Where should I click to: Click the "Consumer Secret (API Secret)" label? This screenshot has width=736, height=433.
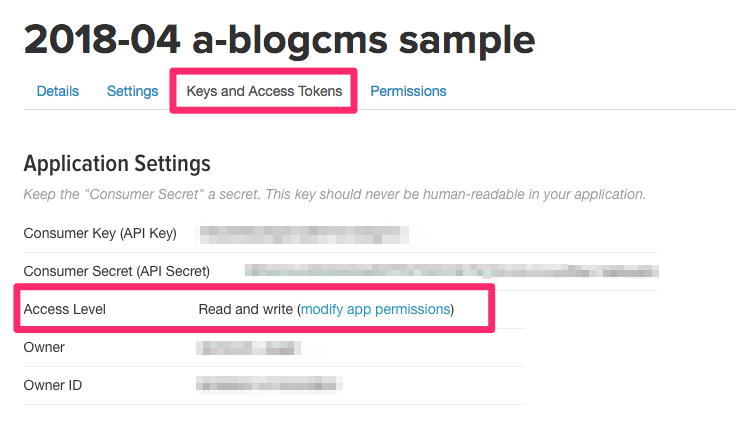point(117,271)
